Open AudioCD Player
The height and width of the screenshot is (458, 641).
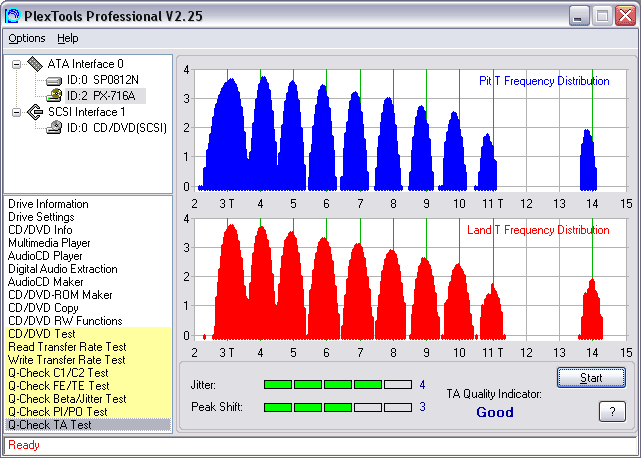[45, 256]
